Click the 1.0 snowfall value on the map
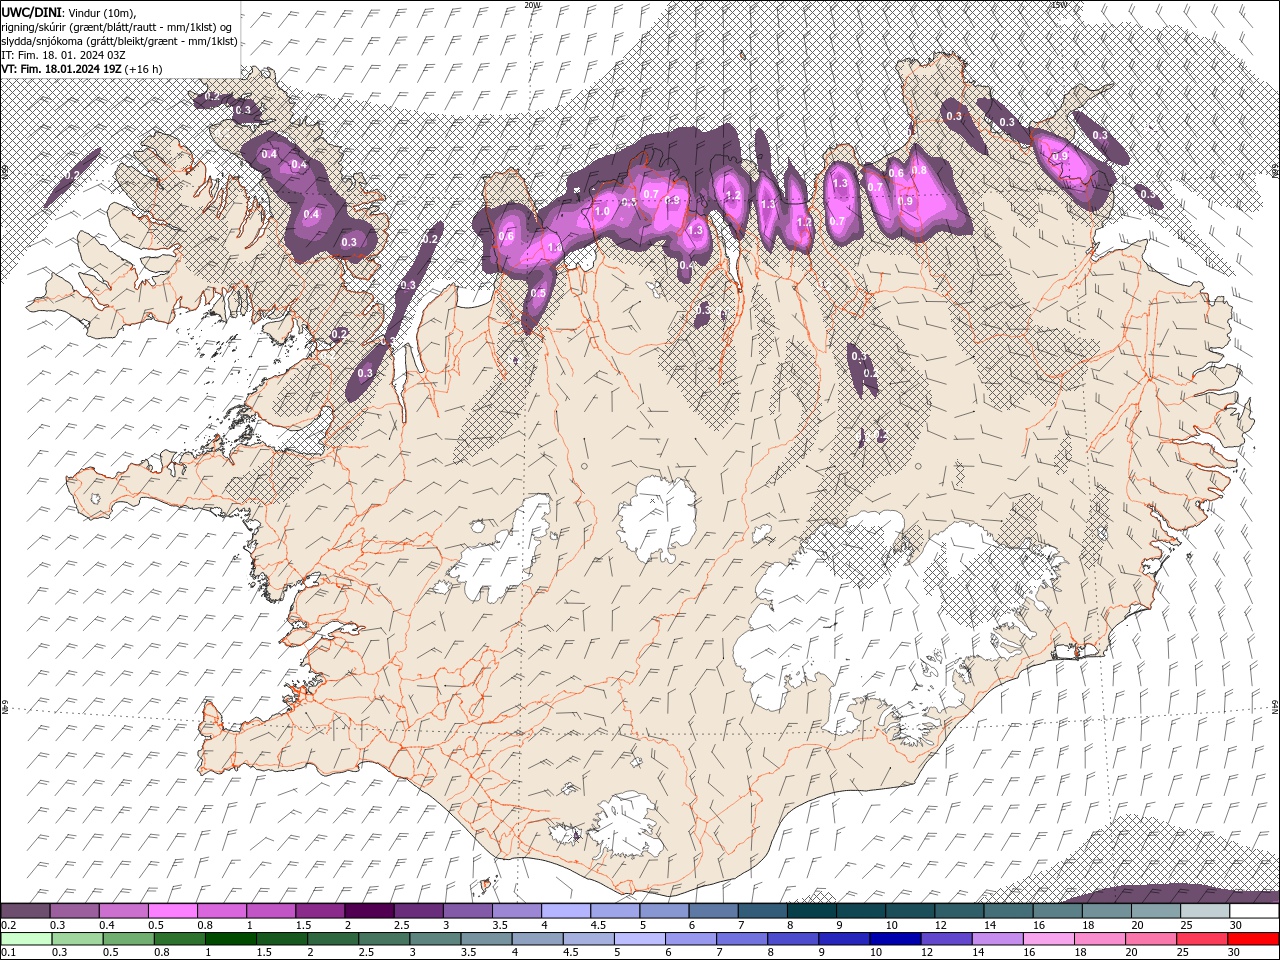The image size is (1280, 960). click(602, 211)
